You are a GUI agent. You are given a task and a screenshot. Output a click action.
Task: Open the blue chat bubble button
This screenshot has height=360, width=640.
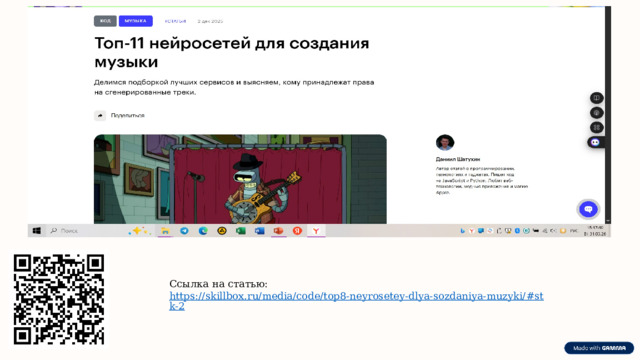click(x=588, y=209)
